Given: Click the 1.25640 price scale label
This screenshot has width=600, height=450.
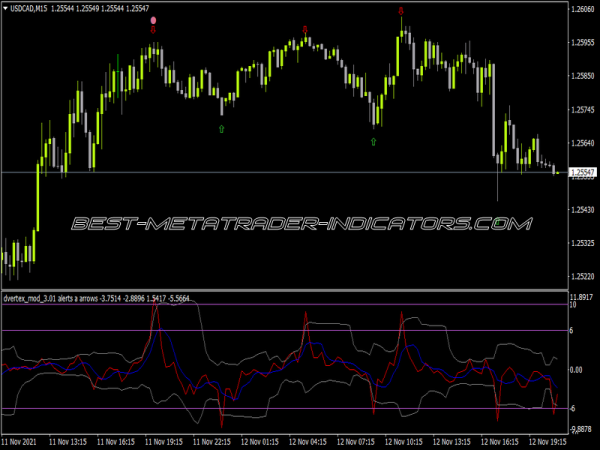Looking at the screenshot, I should click(x=582, y=143).
